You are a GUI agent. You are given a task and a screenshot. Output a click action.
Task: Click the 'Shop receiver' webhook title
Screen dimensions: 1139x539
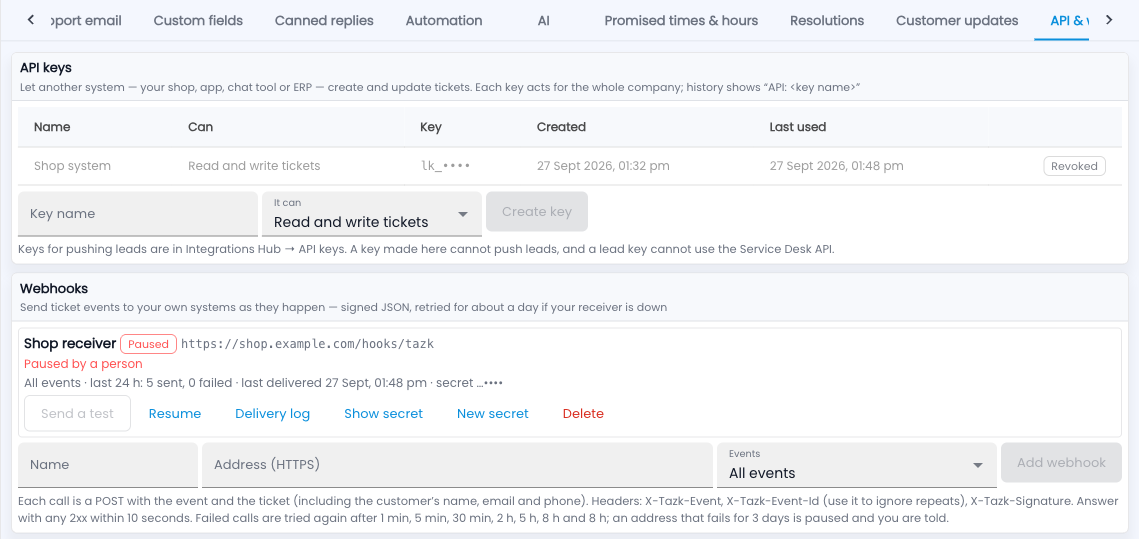[70, 344]
